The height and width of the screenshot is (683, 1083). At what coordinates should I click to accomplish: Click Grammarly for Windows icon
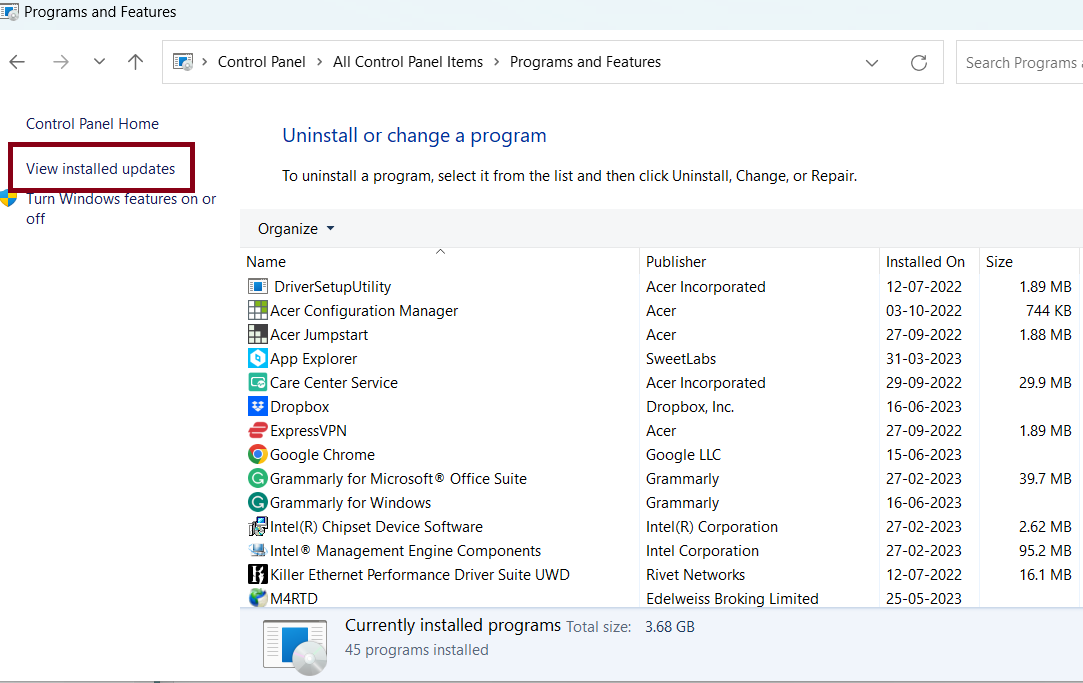(x=258, y=502)
